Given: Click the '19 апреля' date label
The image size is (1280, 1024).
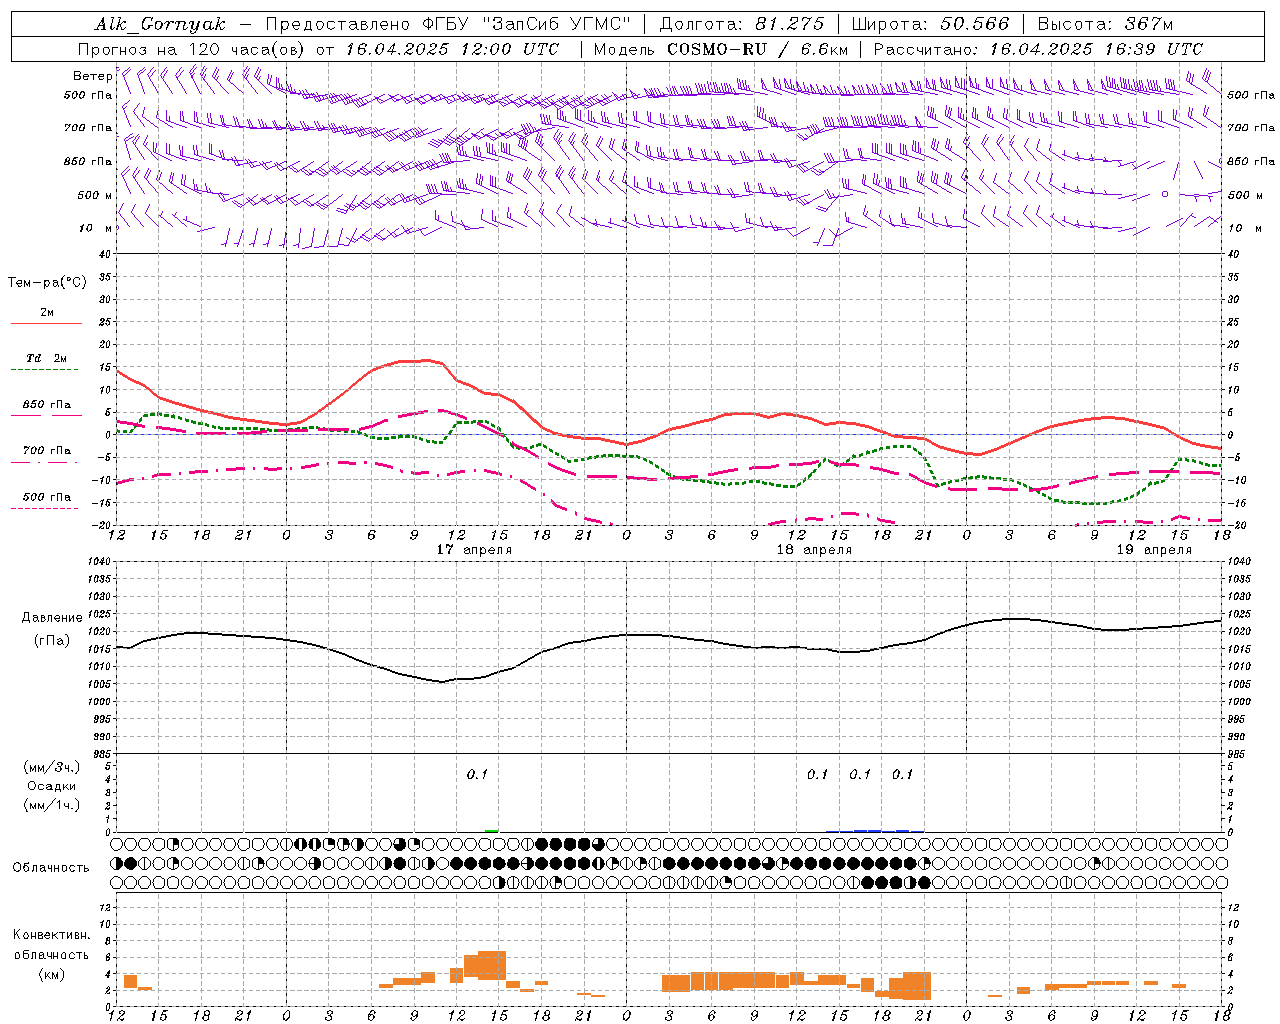Looking at the screenshot, I should click(1154, 550).
